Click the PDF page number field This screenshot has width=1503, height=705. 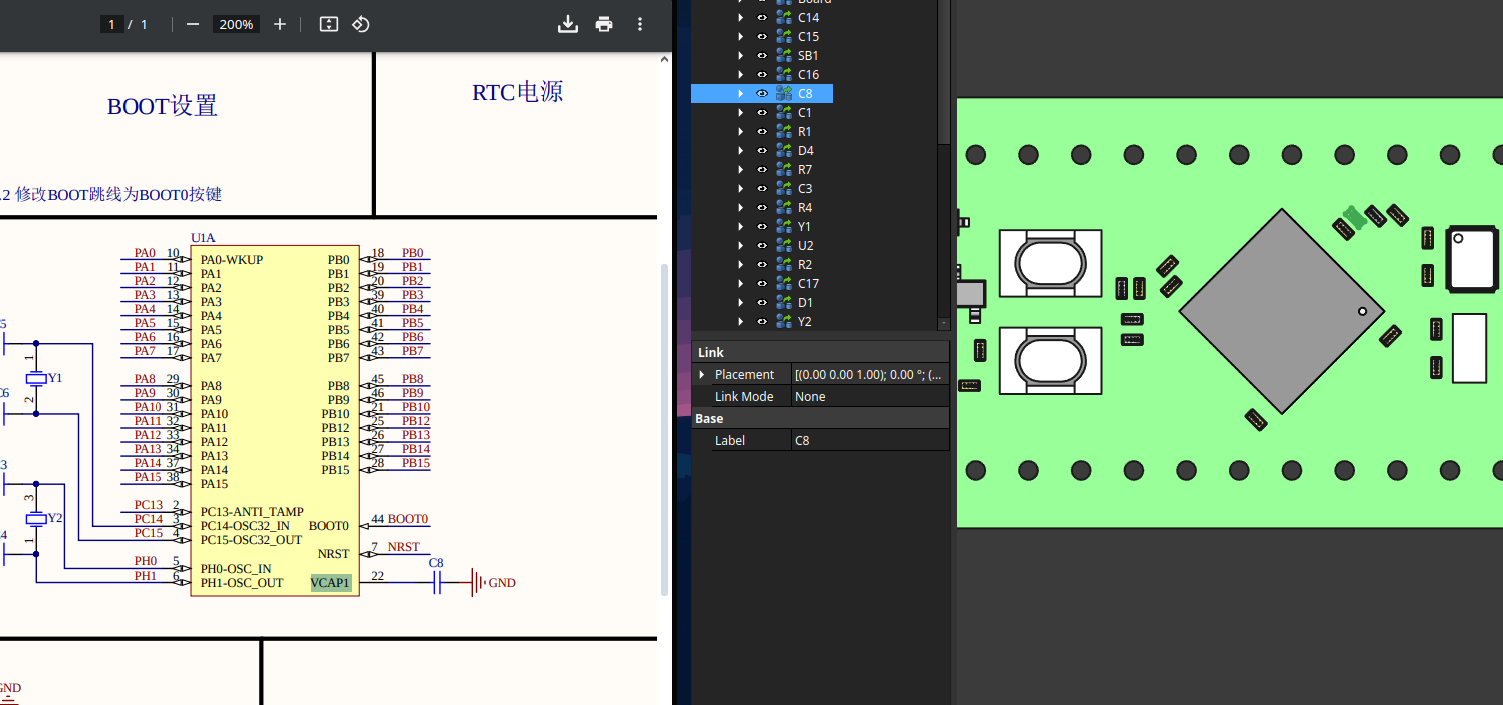(112, 24)
